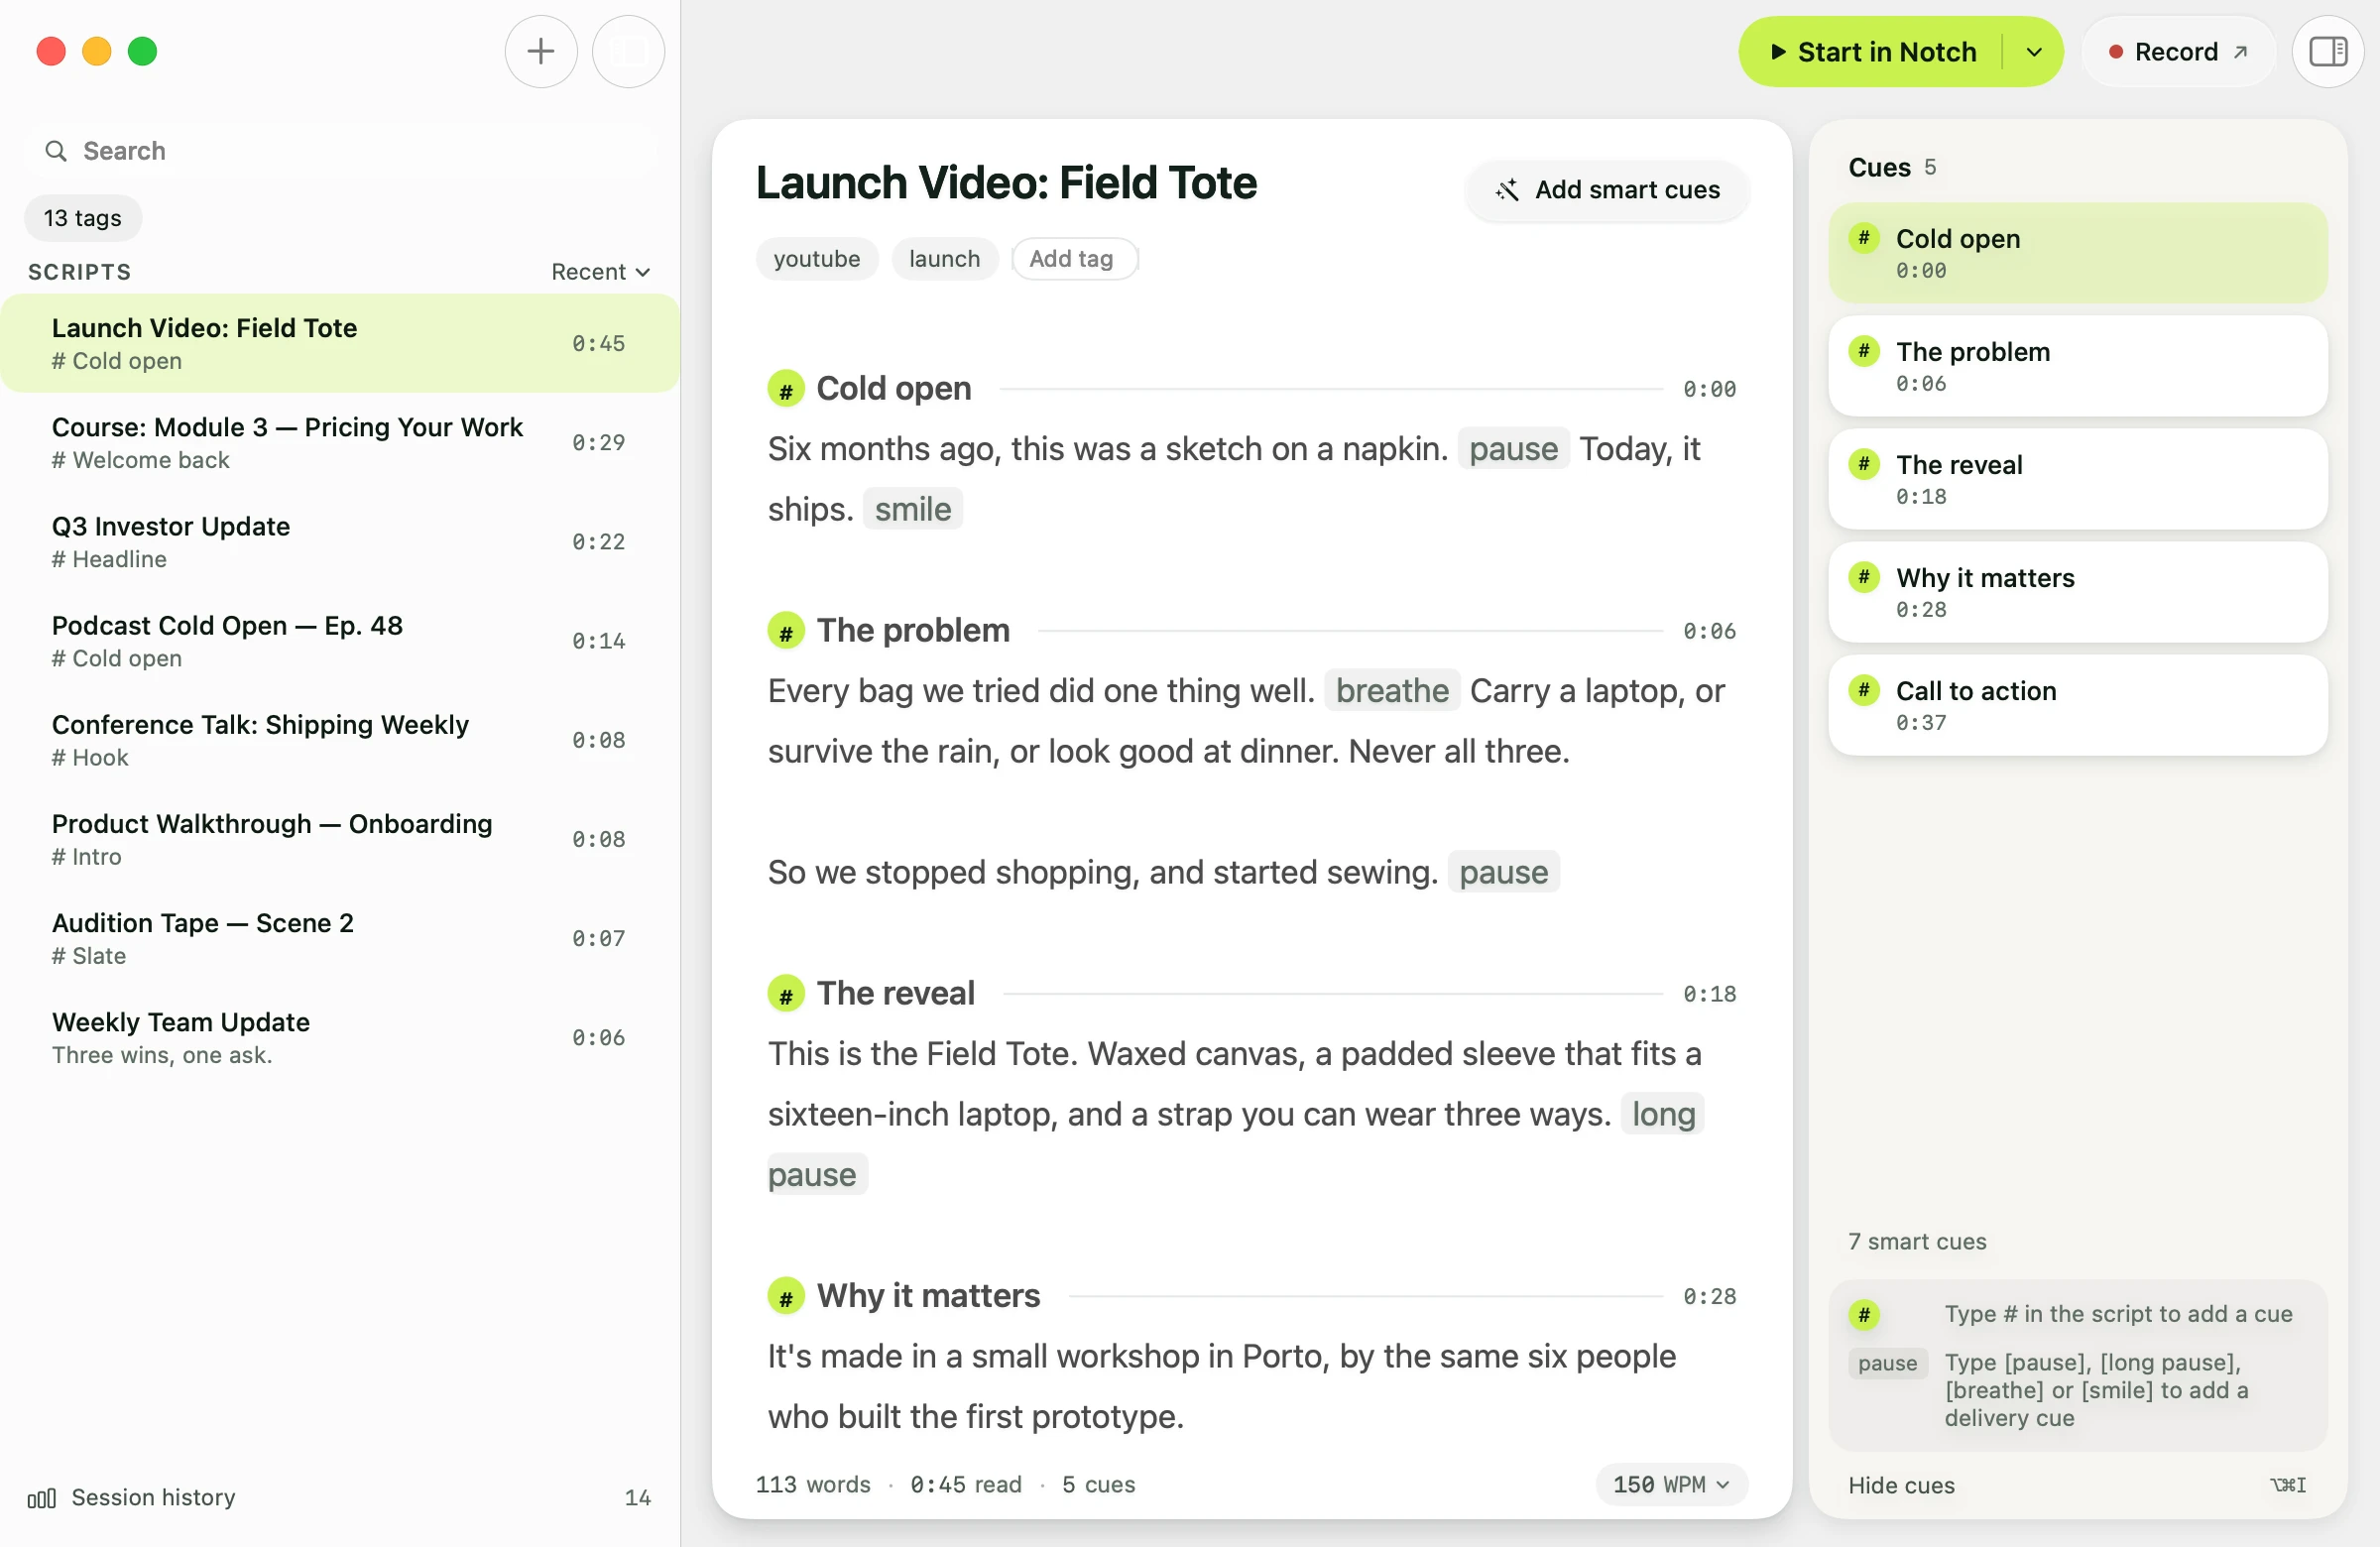Select Product Walkthrough — Onboarding script
2380x1547 pixels.
340,838
